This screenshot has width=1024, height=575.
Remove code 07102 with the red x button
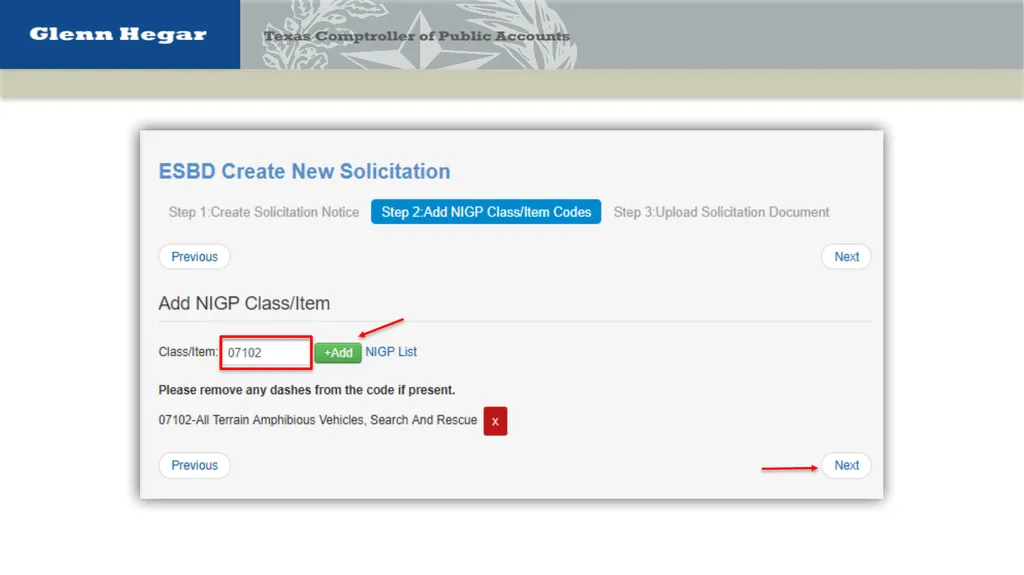[x=495, y=421]
